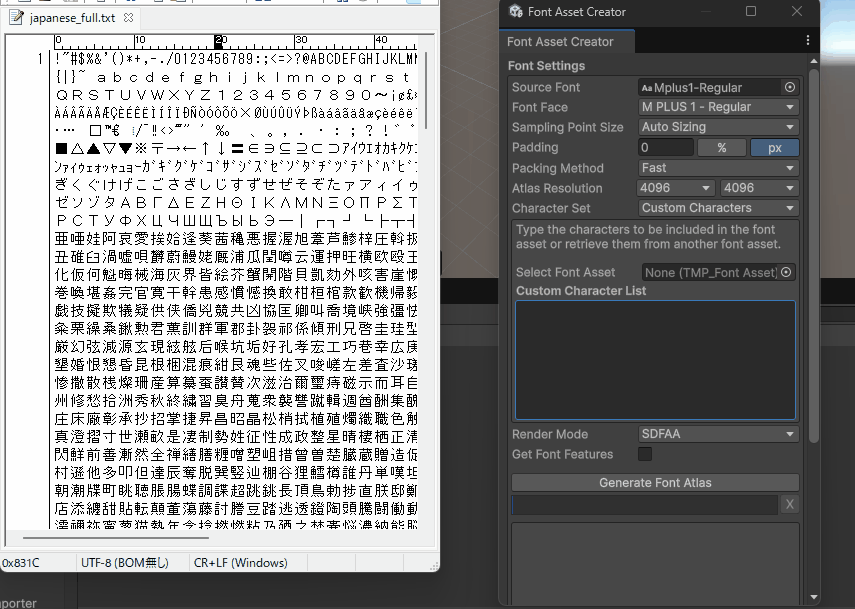Open the Sampling Point Size dropdown

(x=717, y=127)
